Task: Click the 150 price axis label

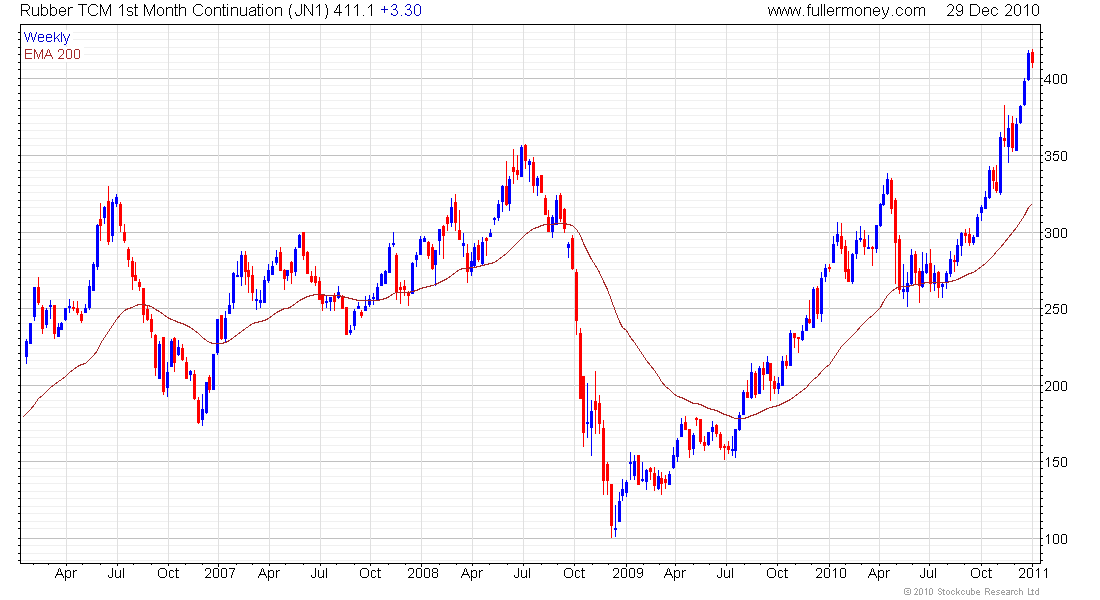Action: [x=1056, y=462]
